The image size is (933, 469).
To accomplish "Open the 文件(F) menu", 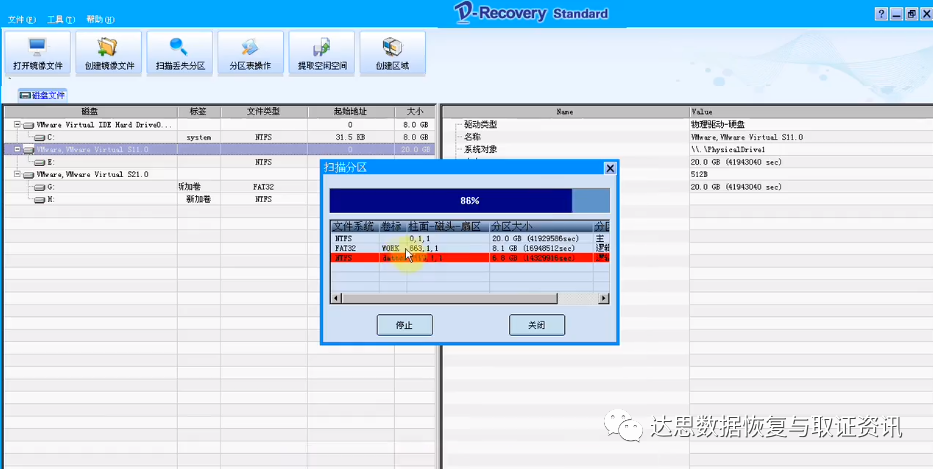I will click(x=21, y=20).
